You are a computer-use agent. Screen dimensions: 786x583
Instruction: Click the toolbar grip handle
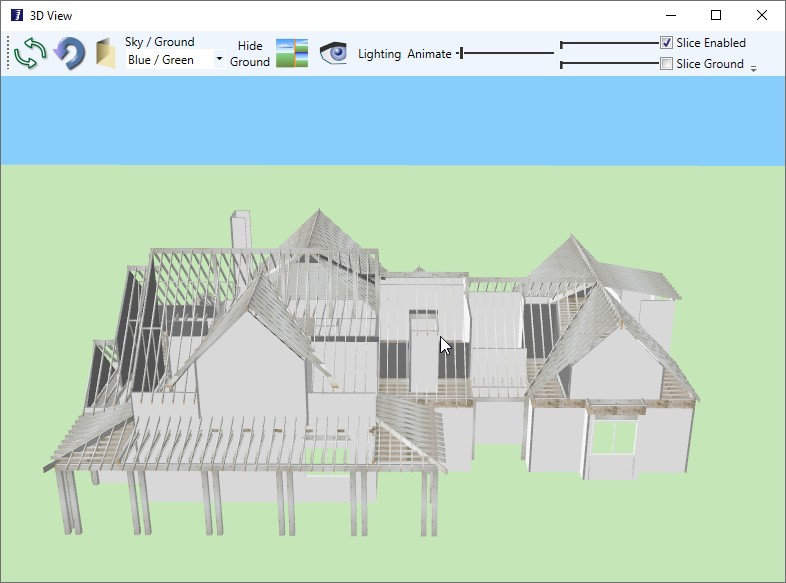click(8, 53)
